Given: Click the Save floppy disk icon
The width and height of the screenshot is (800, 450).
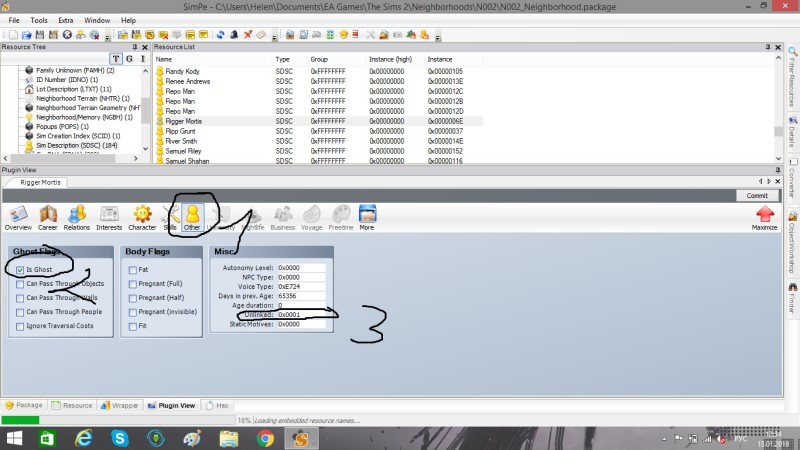Looking at the screenshot, I should [40, 35].
